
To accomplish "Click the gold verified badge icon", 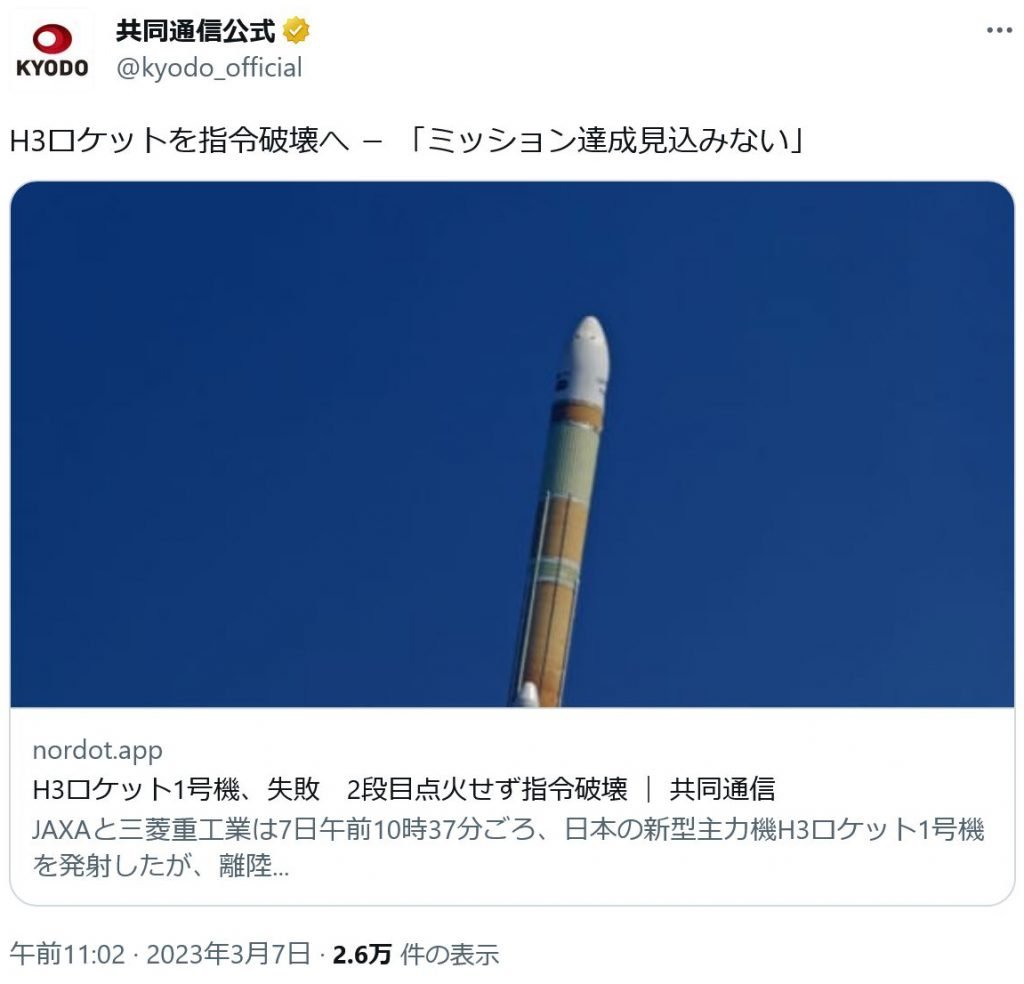I will (296, 31).
